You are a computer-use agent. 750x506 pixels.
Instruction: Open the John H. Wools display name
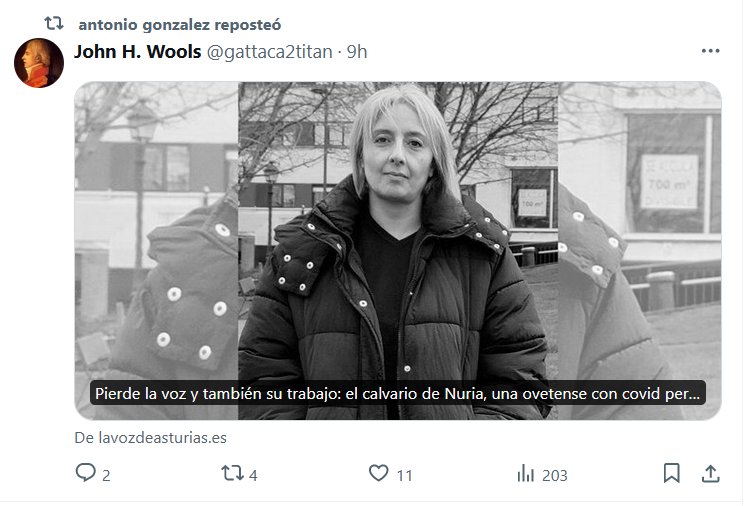[137, 52]
